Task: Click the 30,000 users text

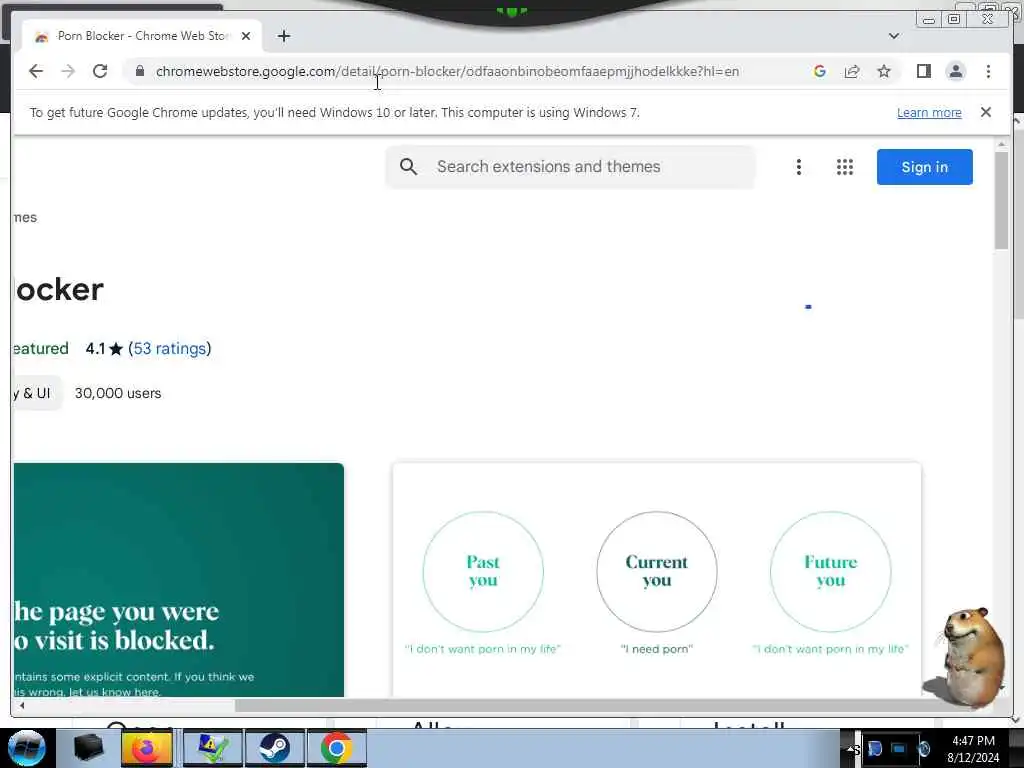Action: point(118,393)
